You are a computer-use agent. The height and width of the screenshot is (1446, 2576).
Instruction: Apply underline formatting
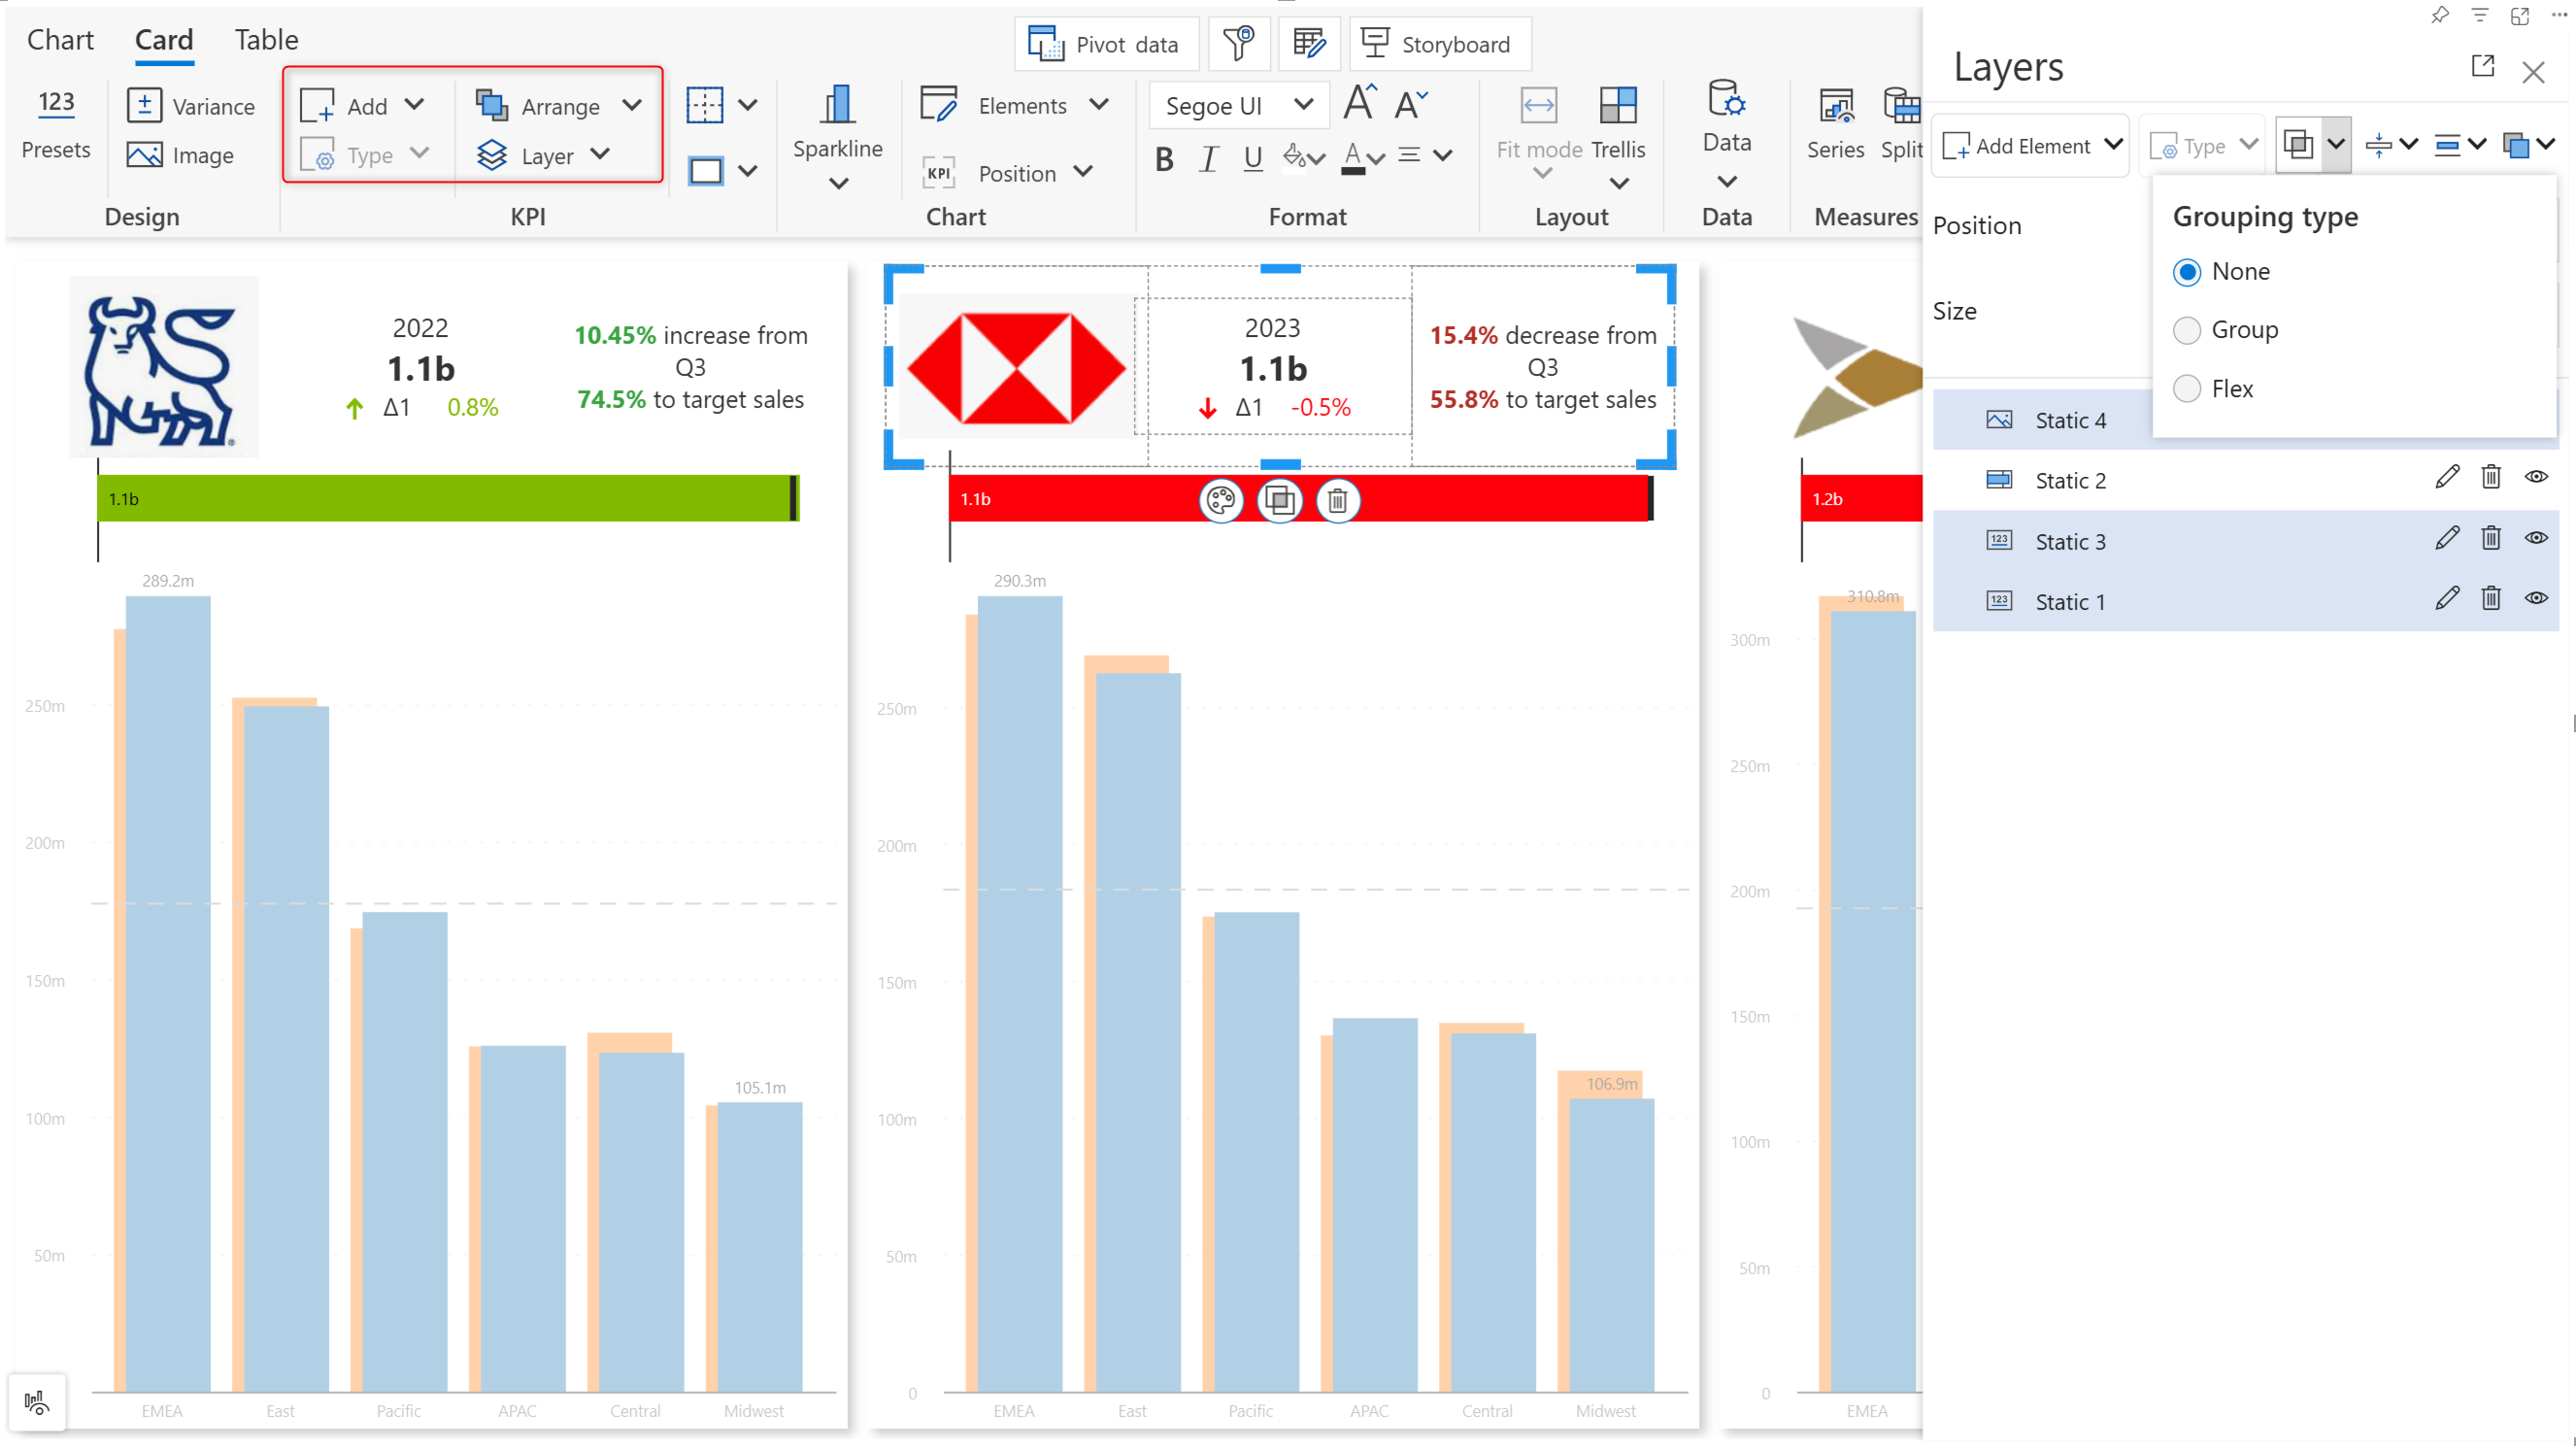[1252, 158]
